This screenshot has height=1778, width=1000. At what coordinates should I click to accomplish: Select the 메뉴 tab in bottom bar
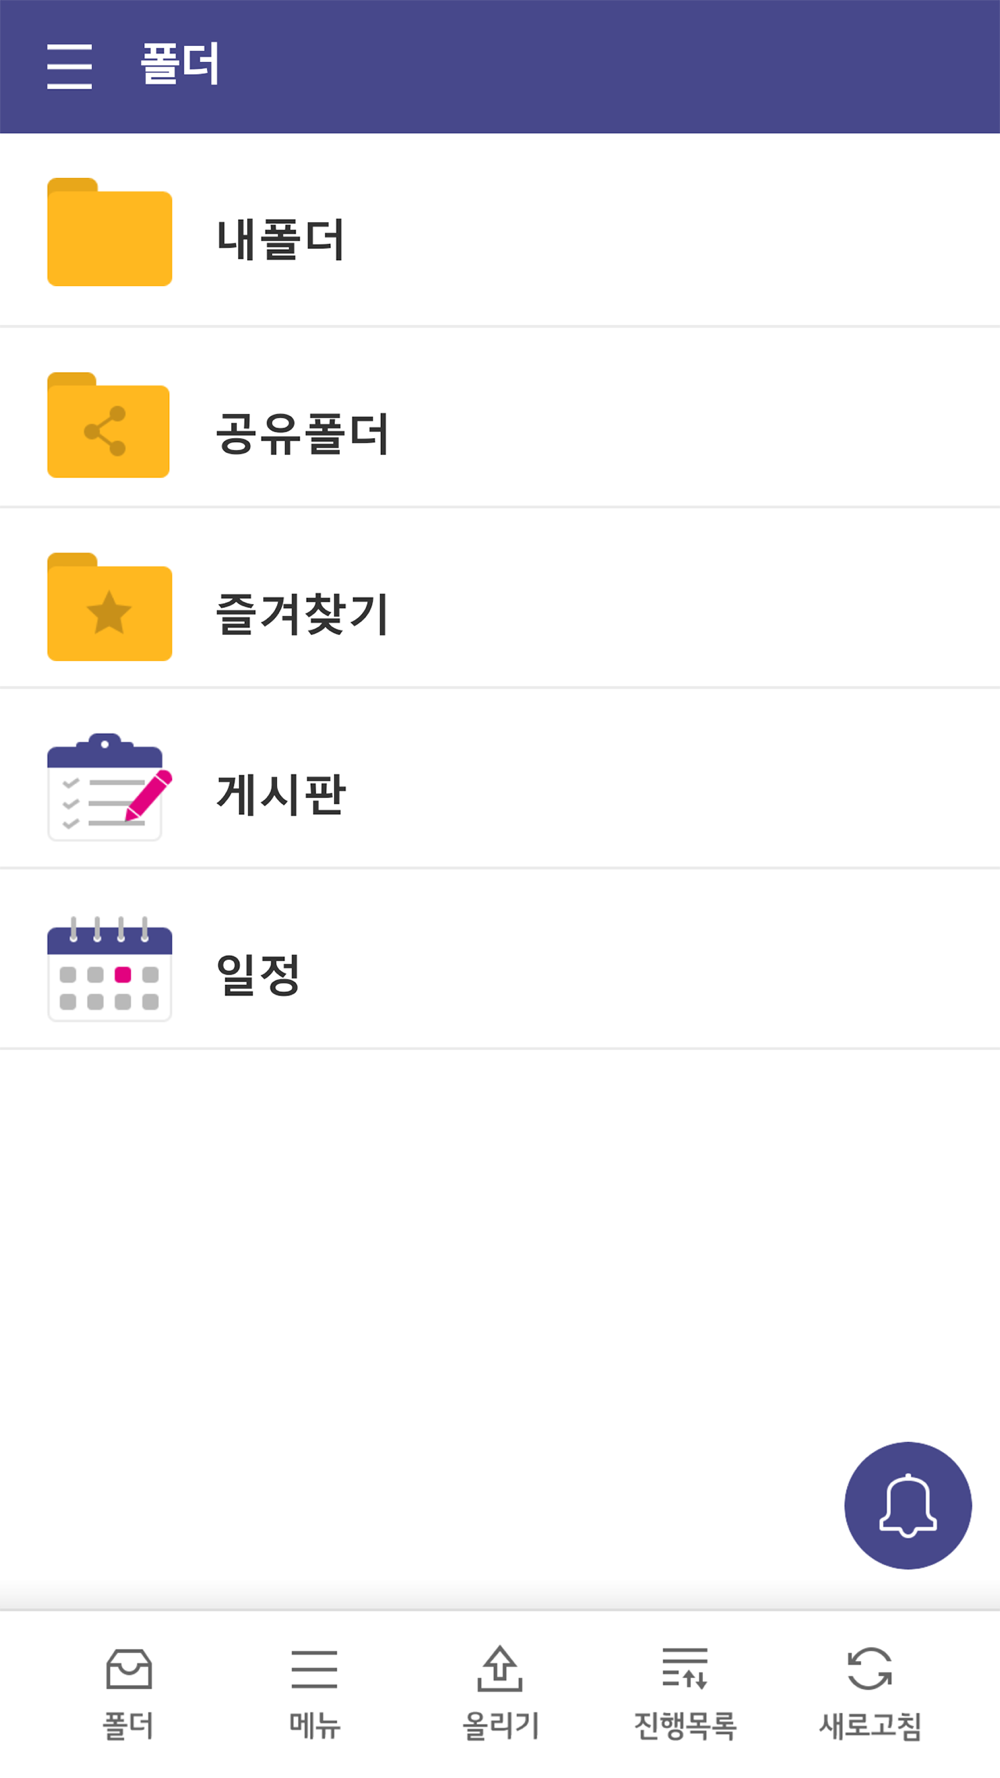point(315,1691)
